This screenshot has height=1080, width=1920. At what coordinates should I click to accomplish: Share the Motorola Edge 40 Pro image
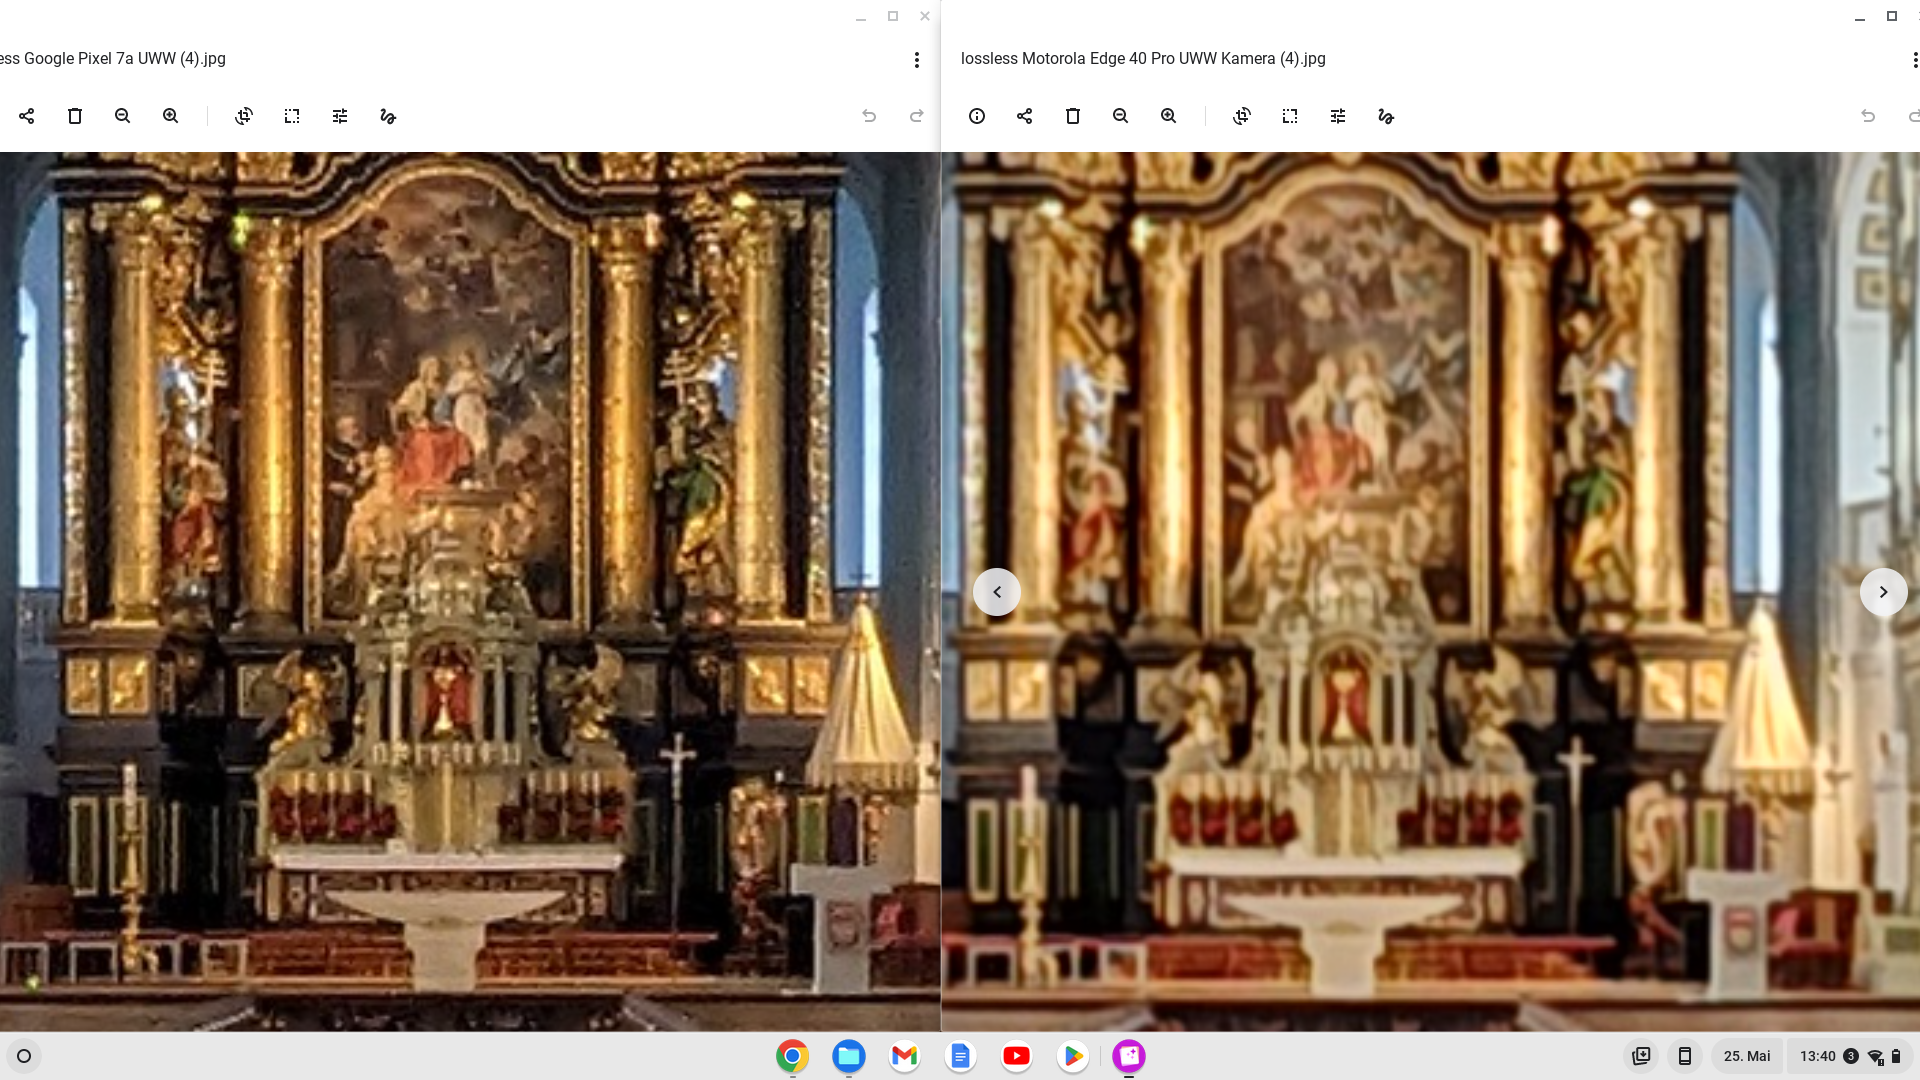click(1025, 116)
